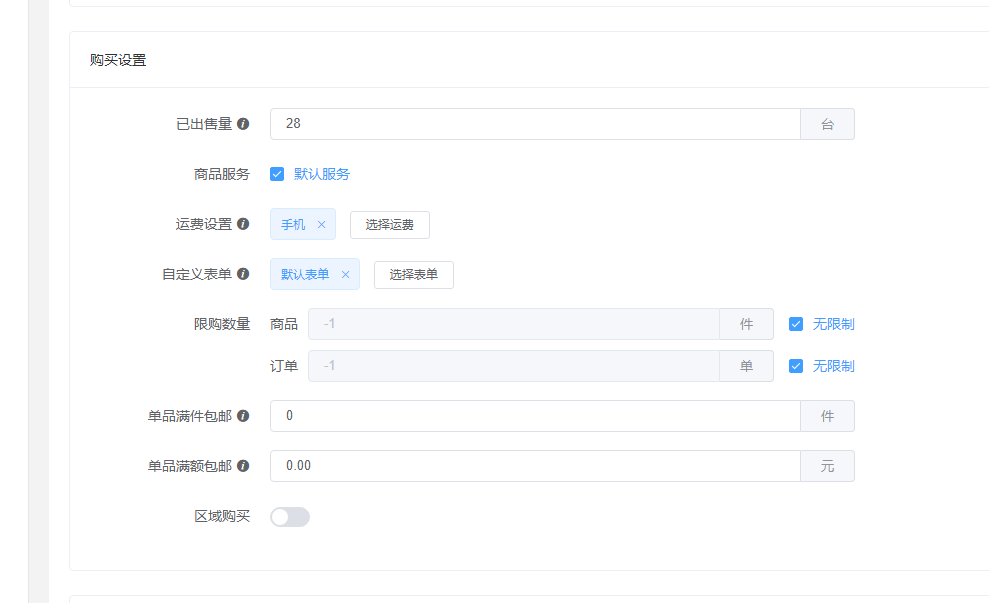
Task: Click the 订单 limit quantity field
Action: 514,366
